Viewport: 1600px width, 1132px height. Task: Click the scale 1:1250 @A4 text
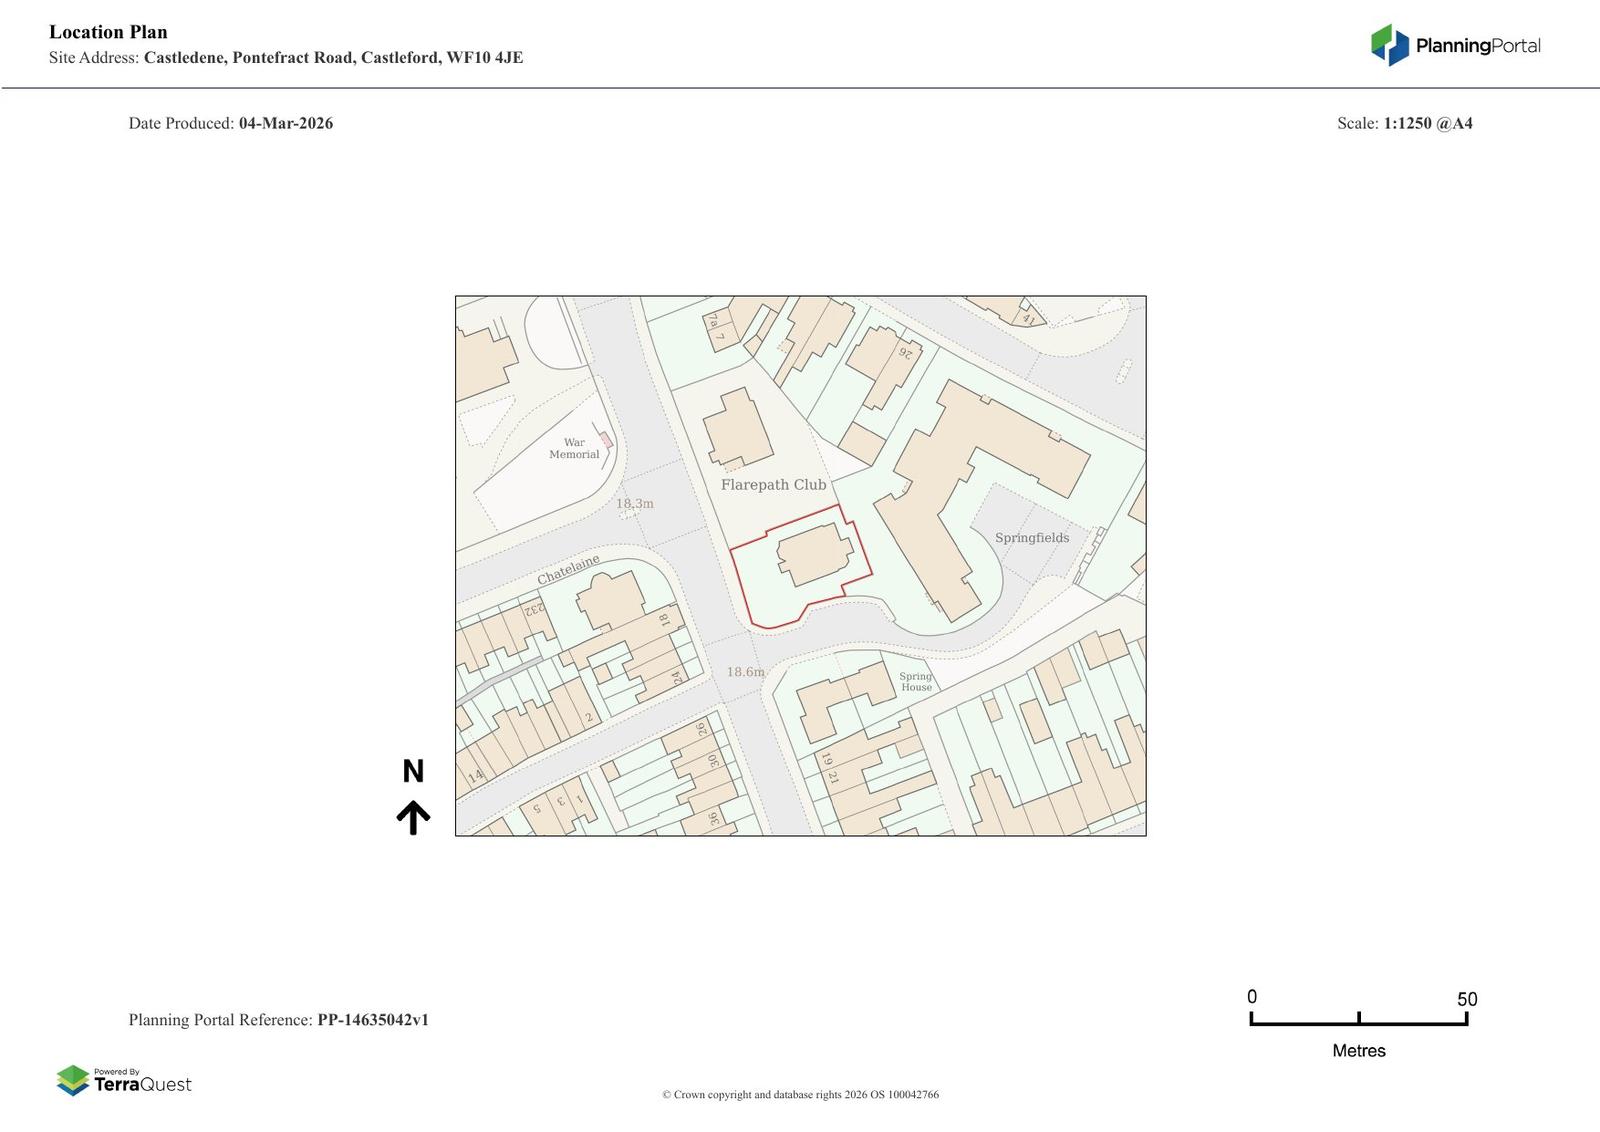(x=1427, y=123)
